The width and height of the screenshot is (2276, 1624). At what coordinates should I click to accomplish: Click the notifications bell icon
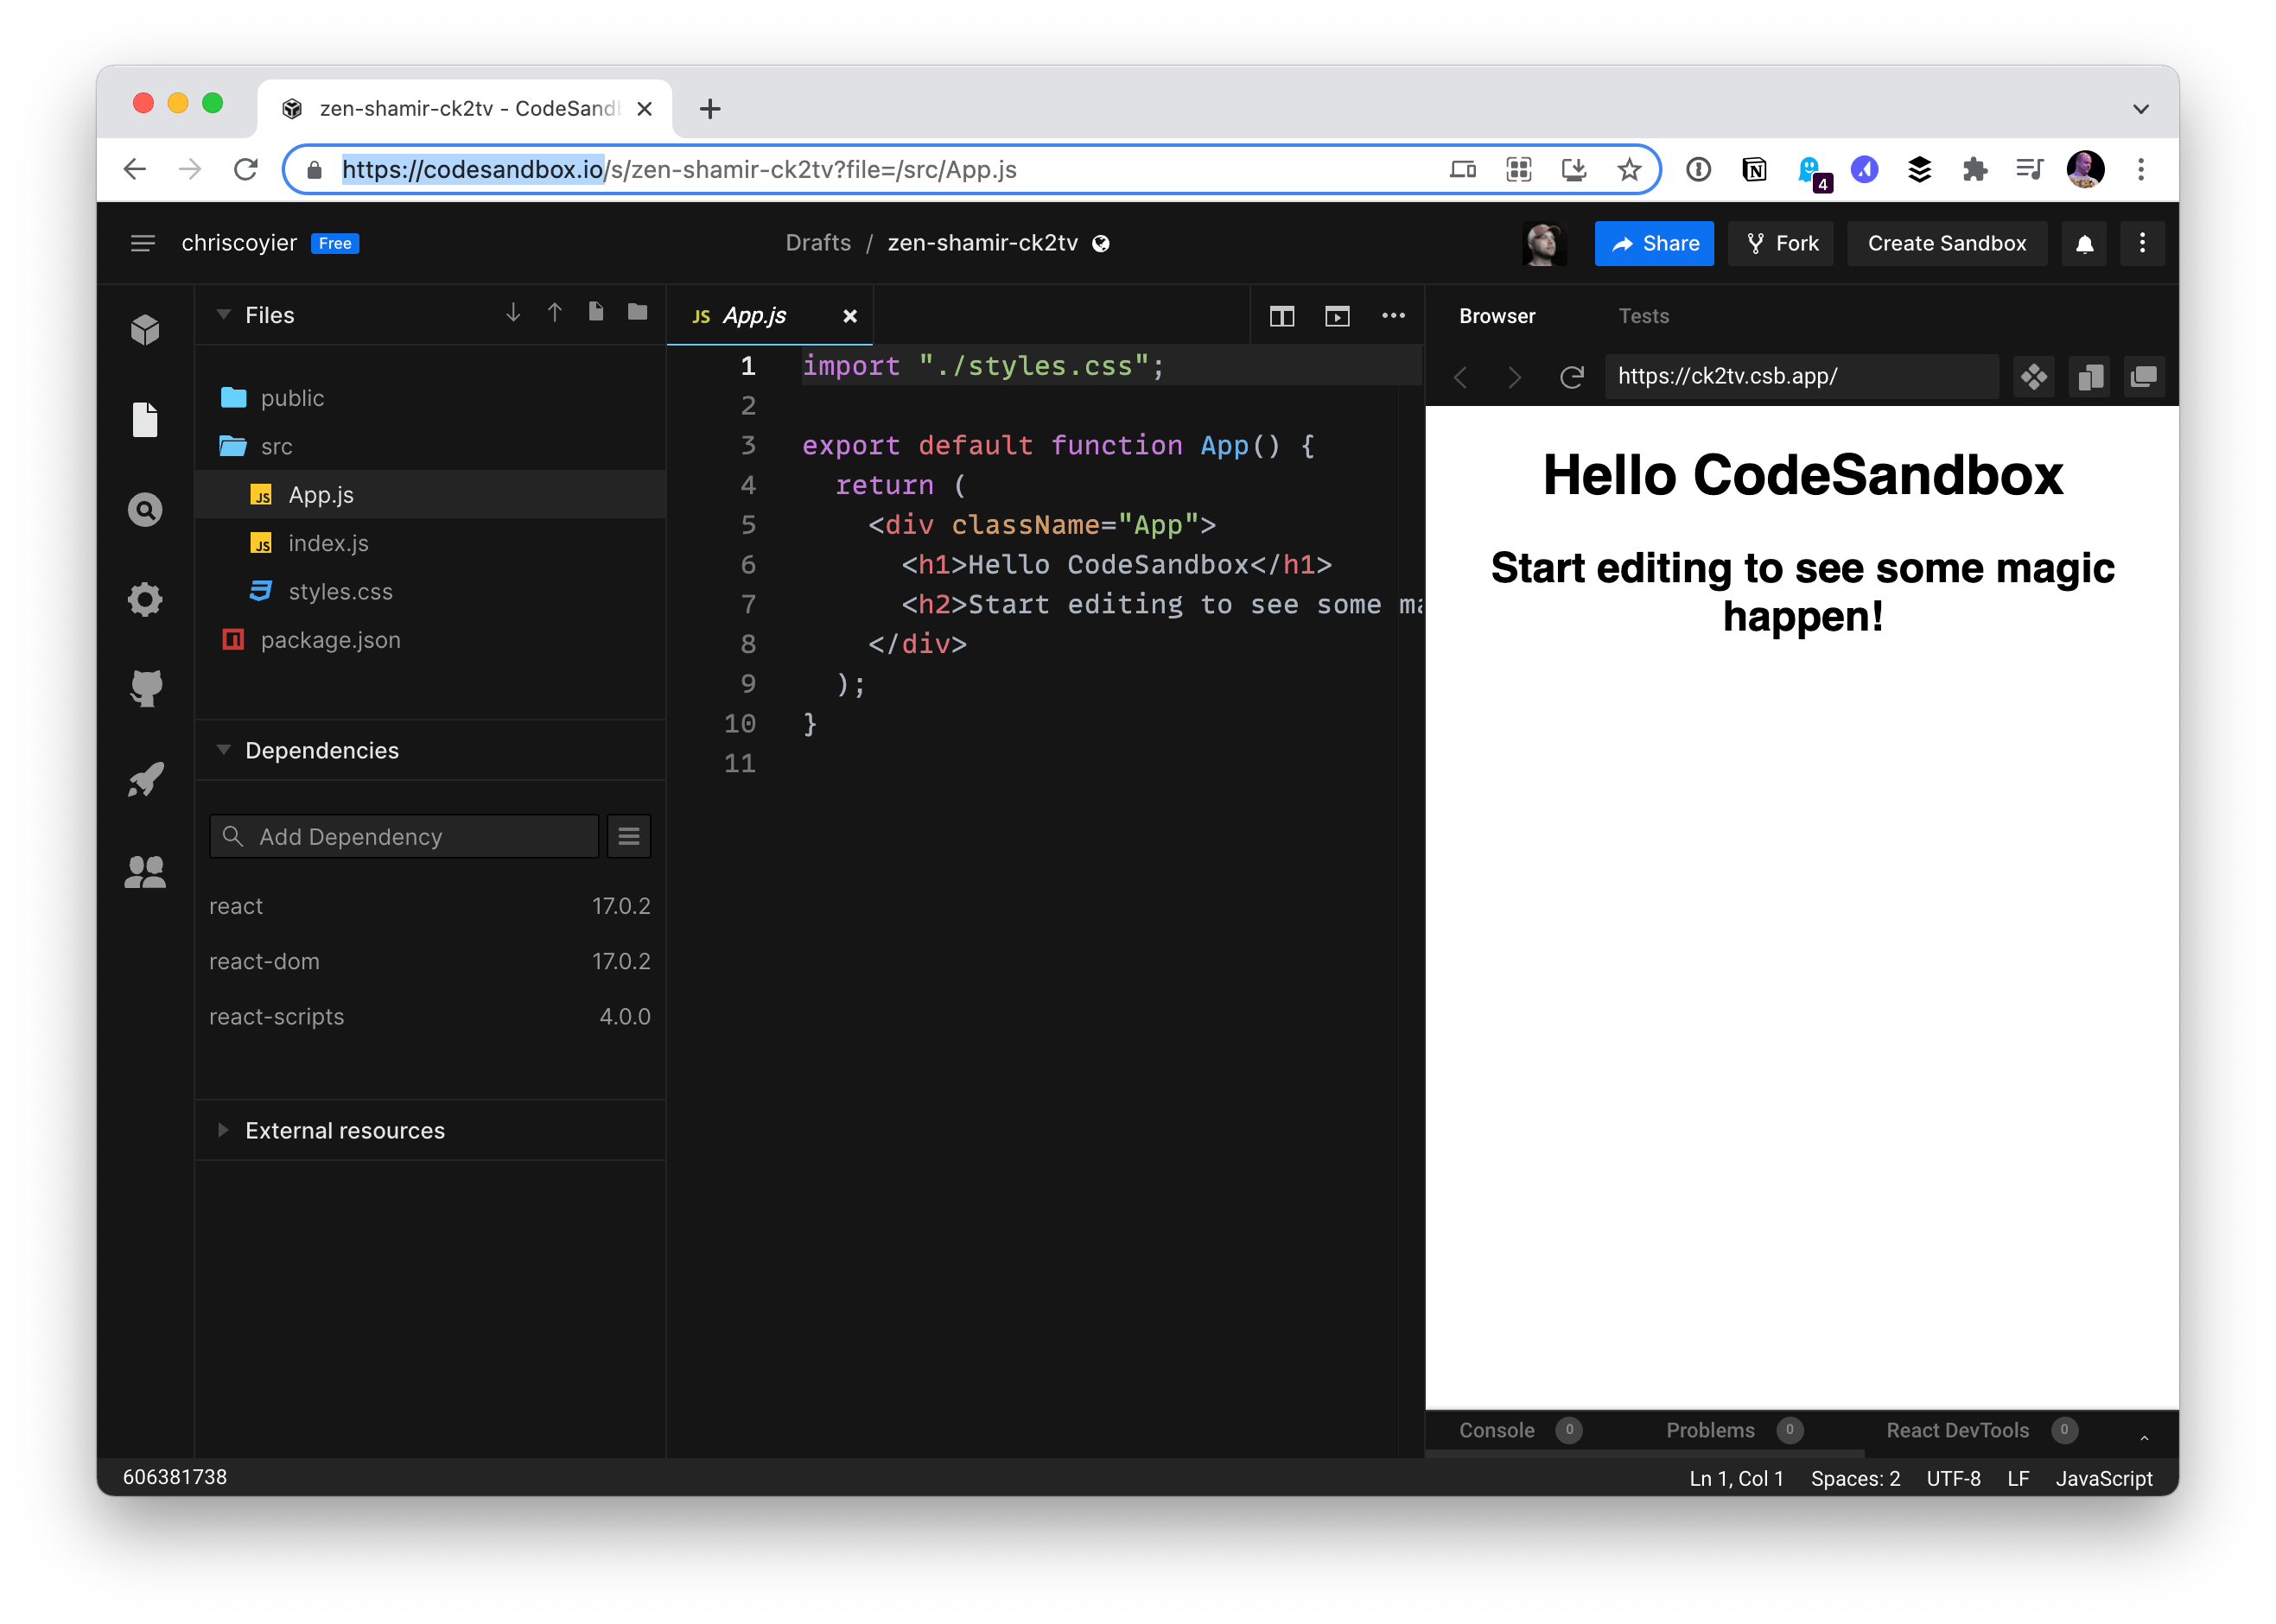pos(2084,244)
